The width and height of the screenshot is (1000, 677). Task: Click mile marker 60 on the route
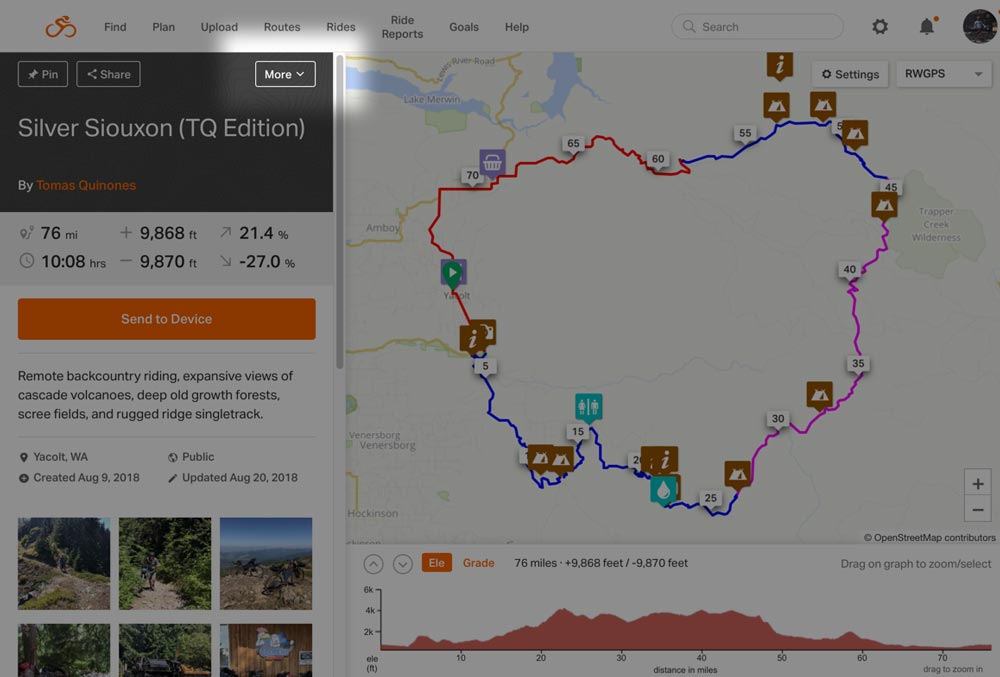coord(658,159)
